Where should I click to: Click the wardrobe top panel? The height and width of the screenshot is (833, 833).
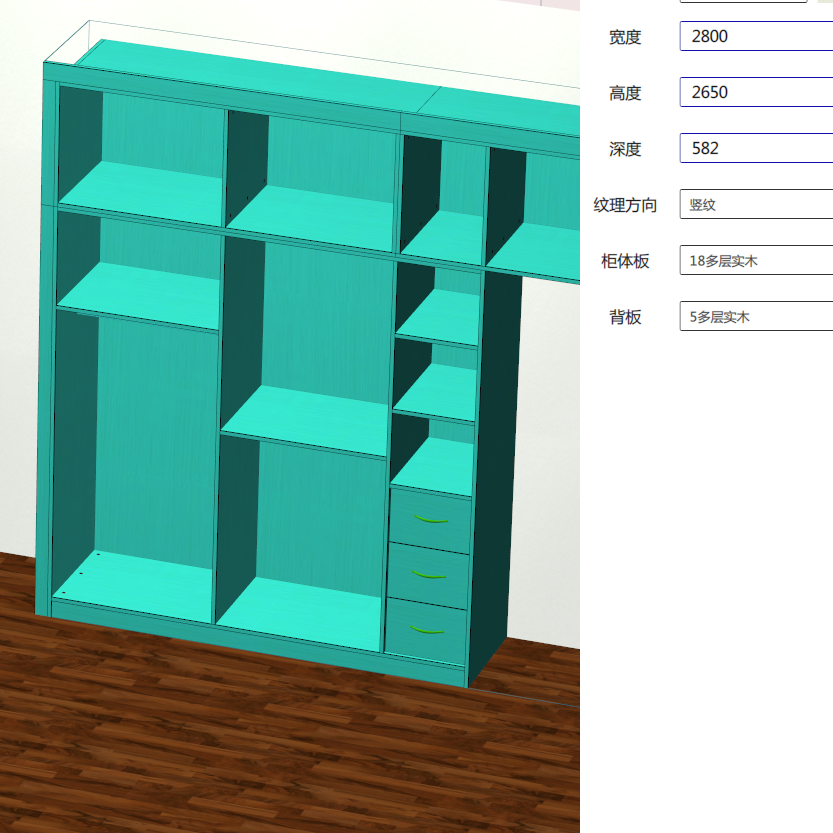tap(250, 60)
